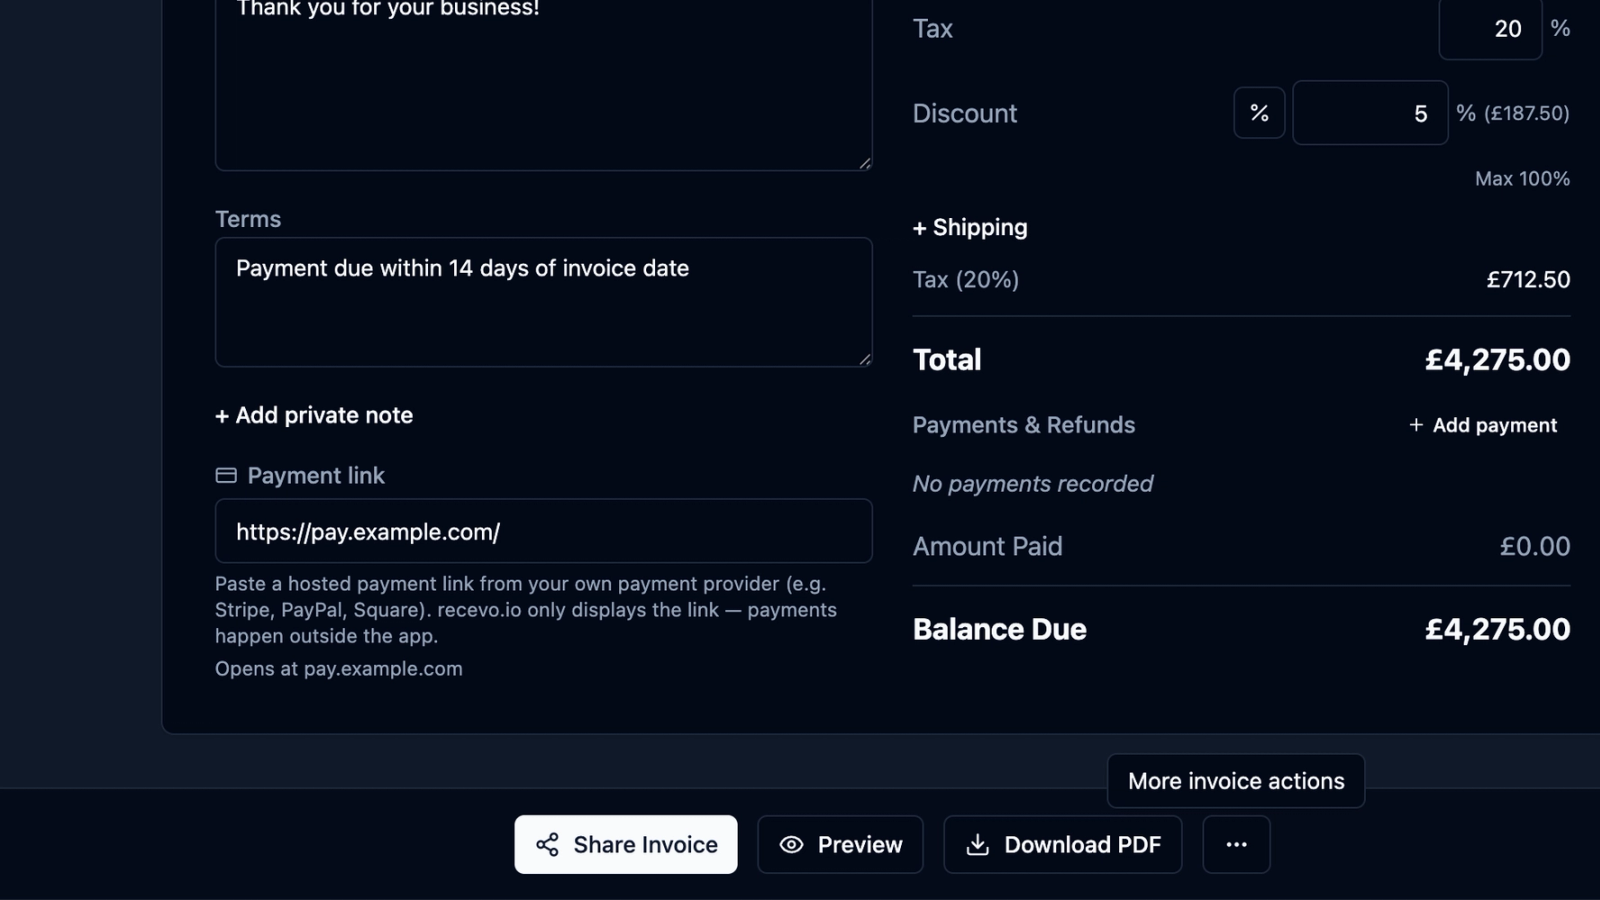1600x900 pixels.
Task: Toggle the discount percent type button
Action: (x=1259, y=113)
